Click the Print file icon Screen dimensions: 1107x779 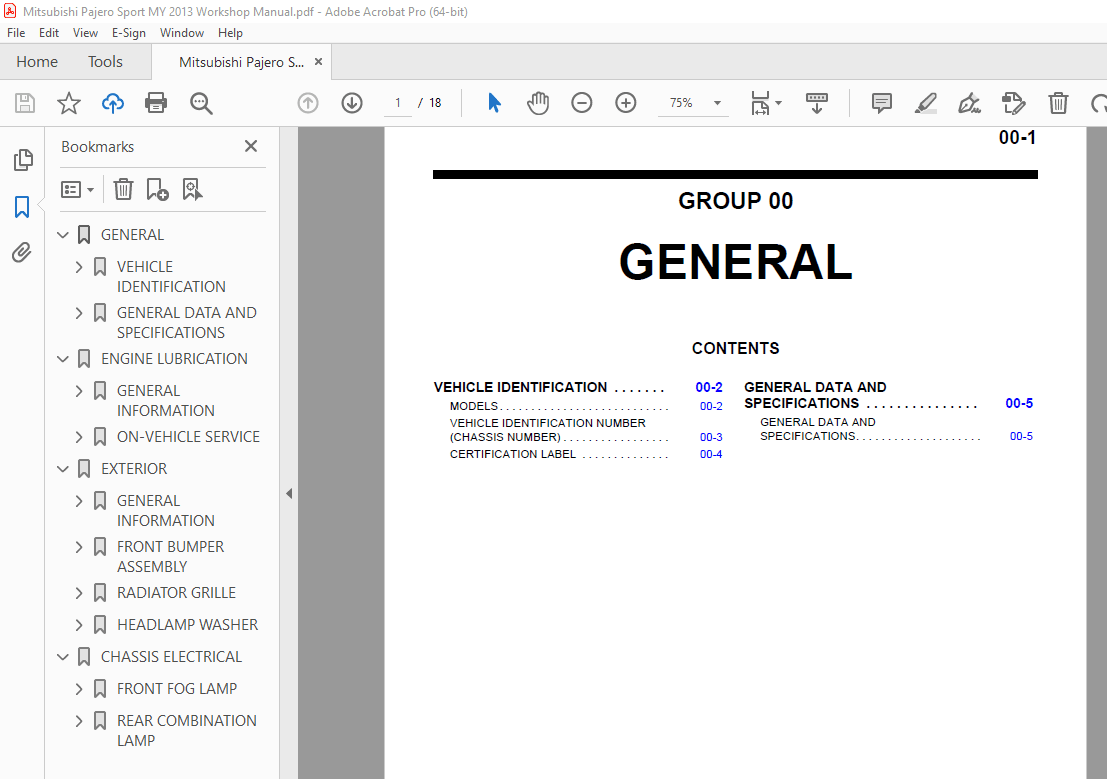coord(155,103)
